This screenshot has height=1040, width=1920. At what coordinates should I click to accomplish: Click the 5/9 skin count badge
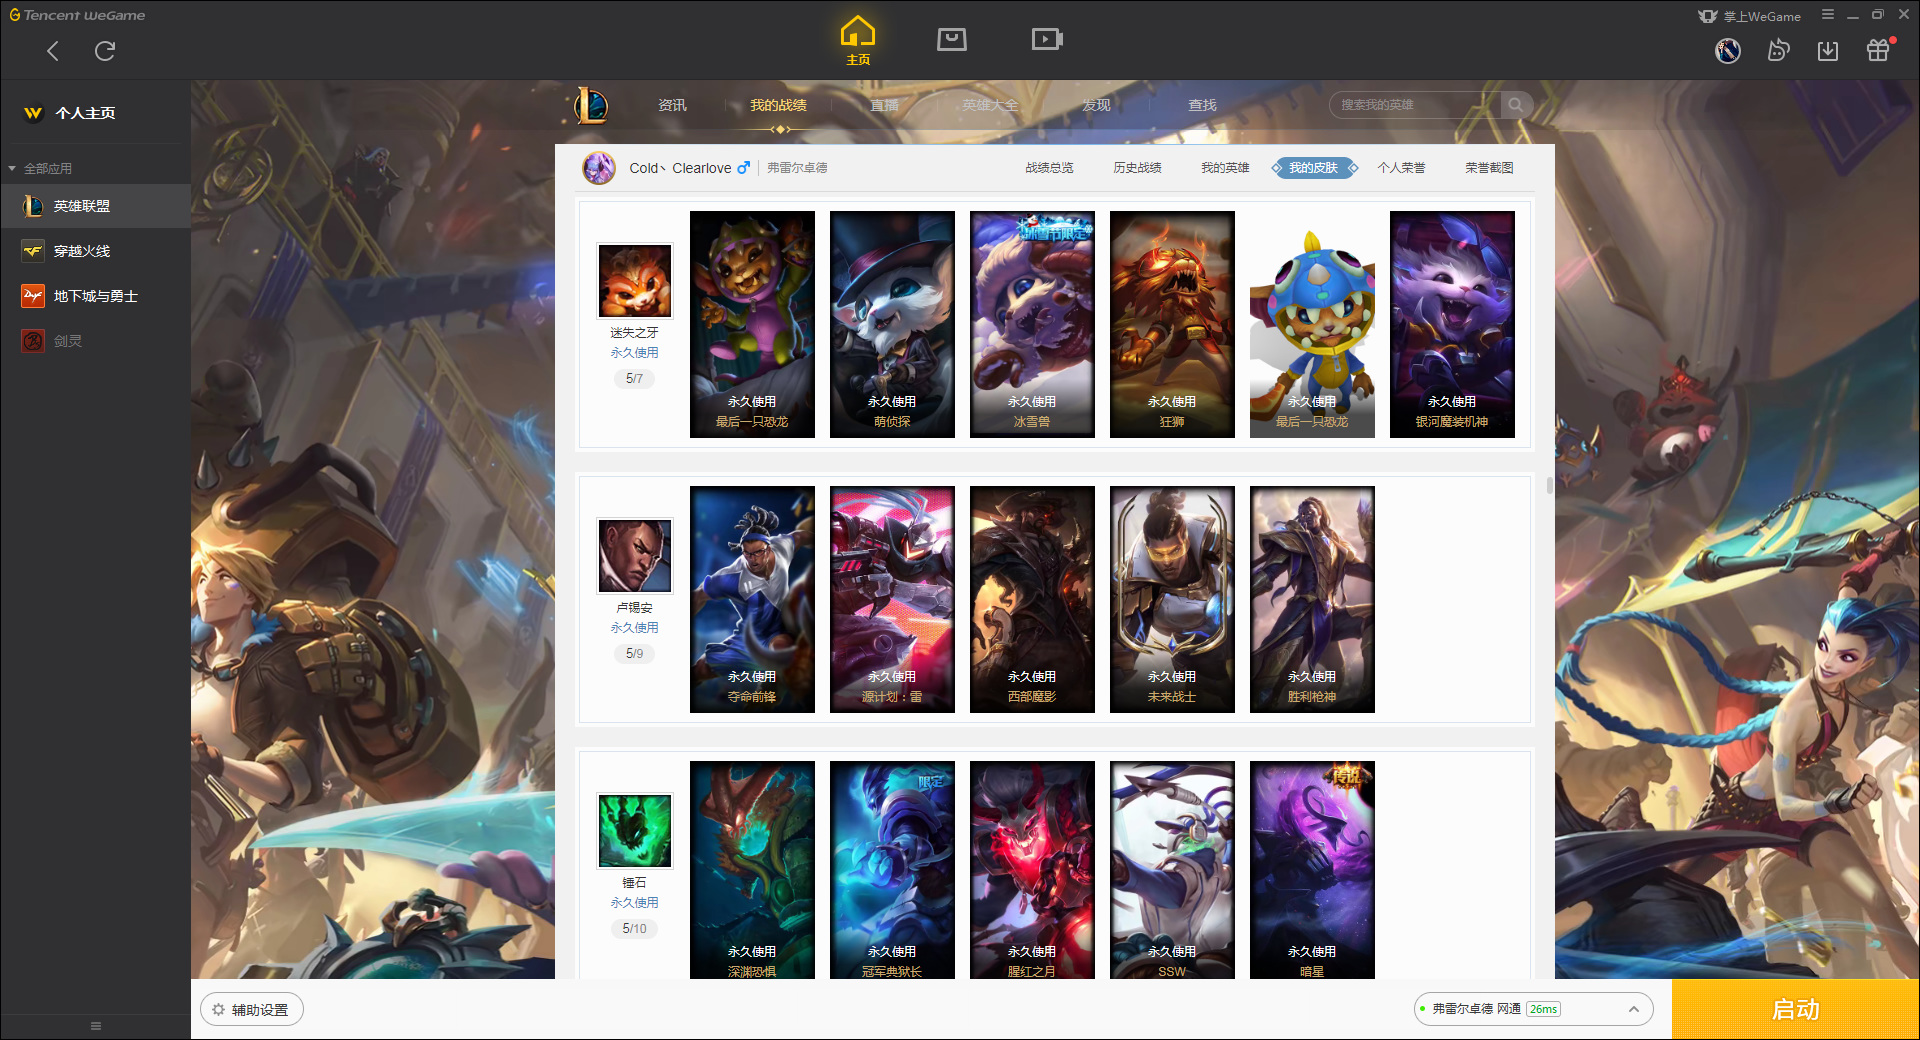[634, 653]
